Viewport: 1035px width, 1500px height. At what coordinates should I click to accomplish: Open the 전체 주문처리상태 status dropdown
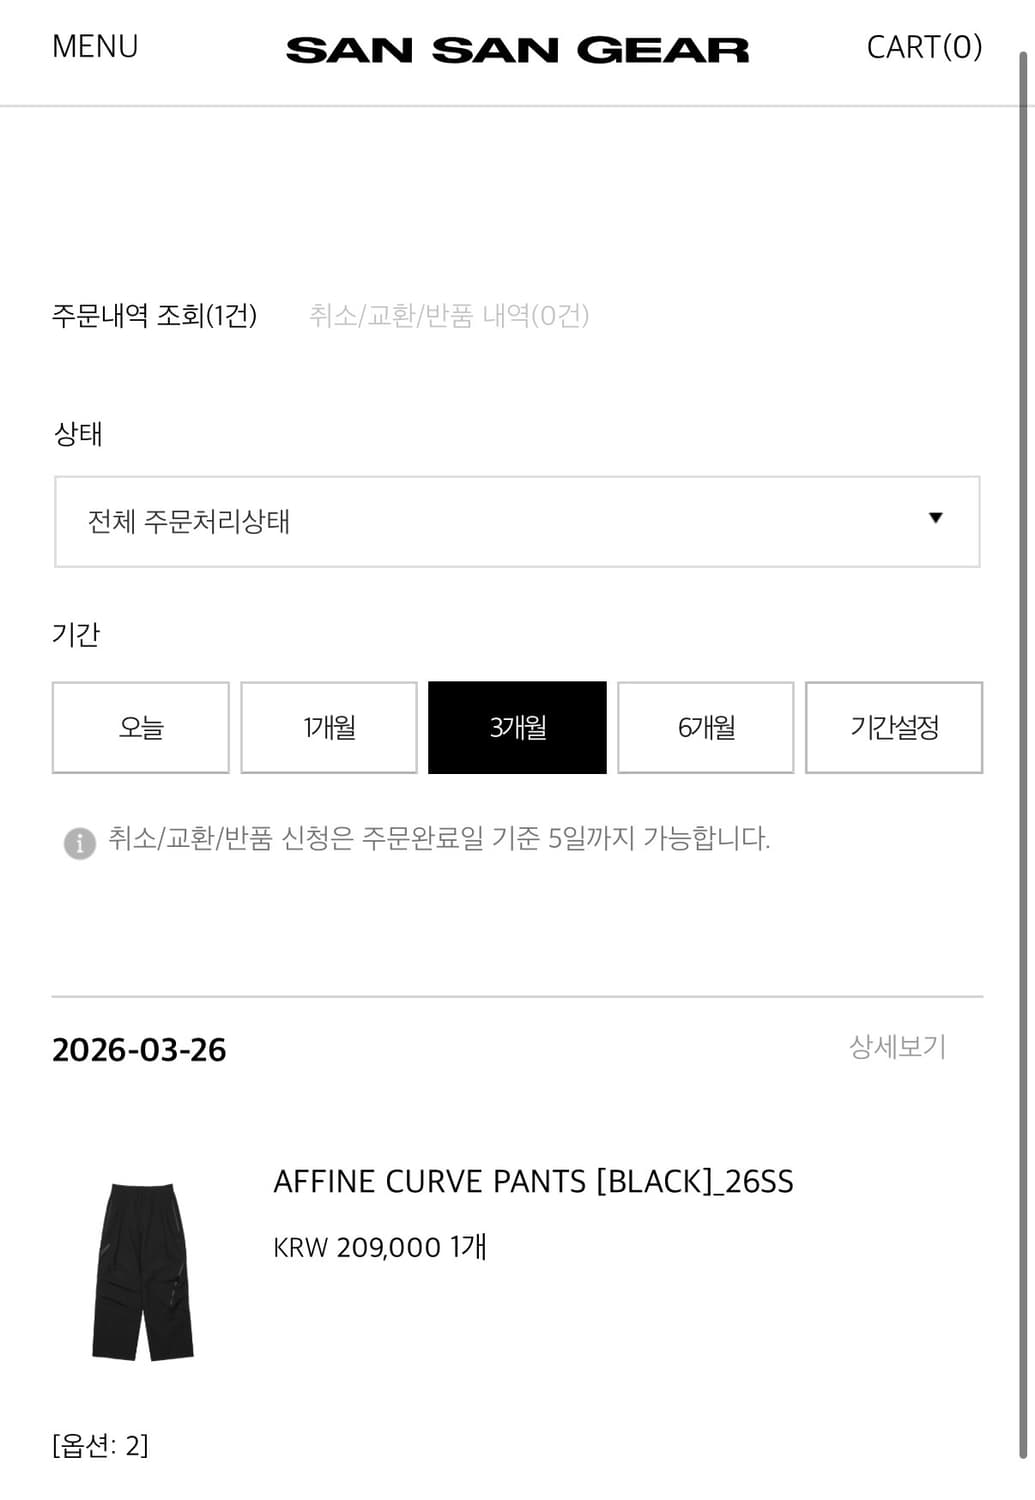tap(516, 520)
